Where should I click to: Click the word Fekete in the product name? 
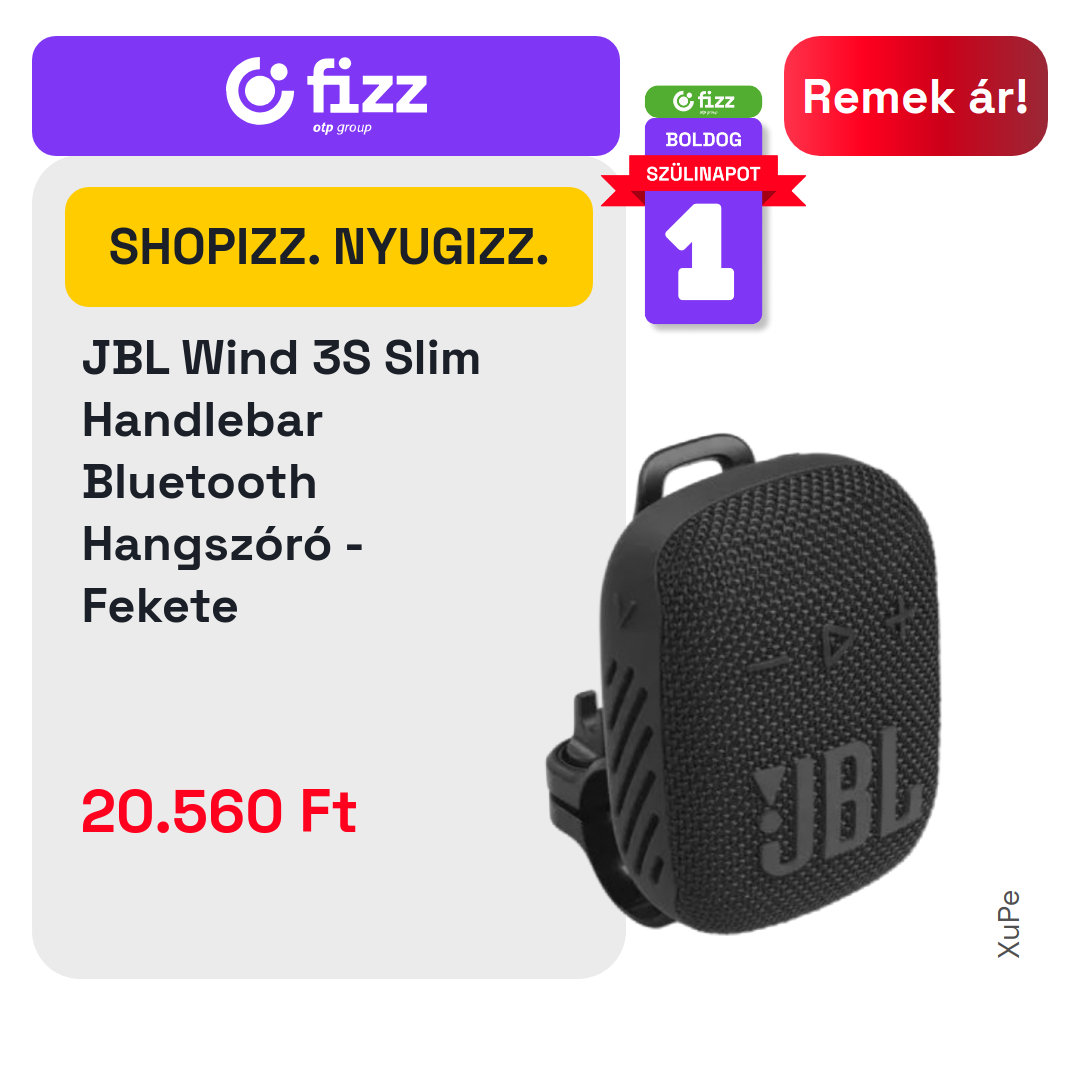coord(160,606)
